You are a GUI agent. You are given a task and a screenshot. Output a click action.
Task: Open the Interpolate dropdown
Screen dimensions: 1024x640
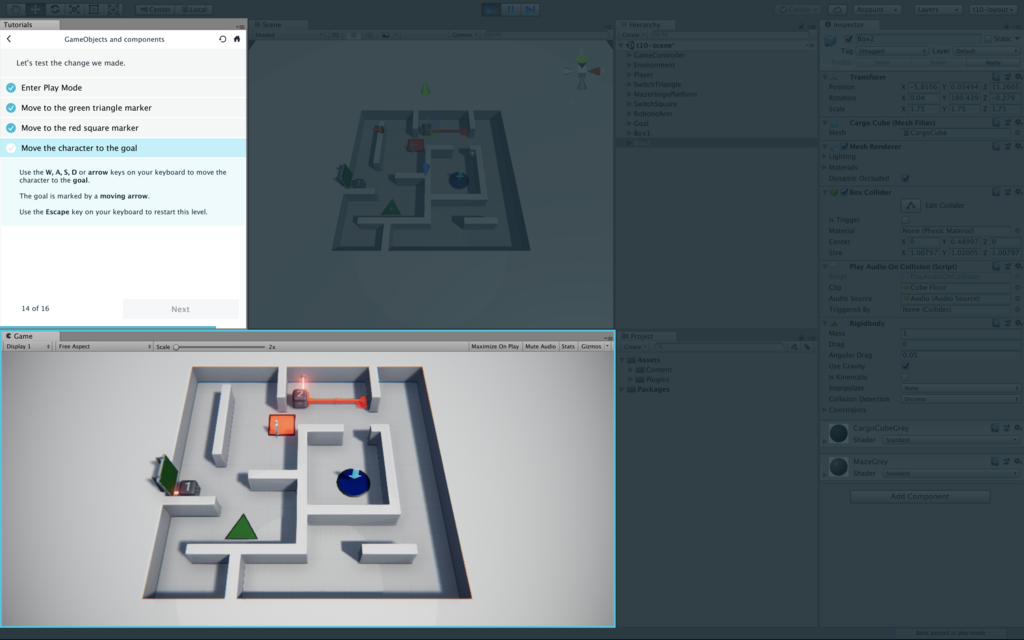click(961, 388)
